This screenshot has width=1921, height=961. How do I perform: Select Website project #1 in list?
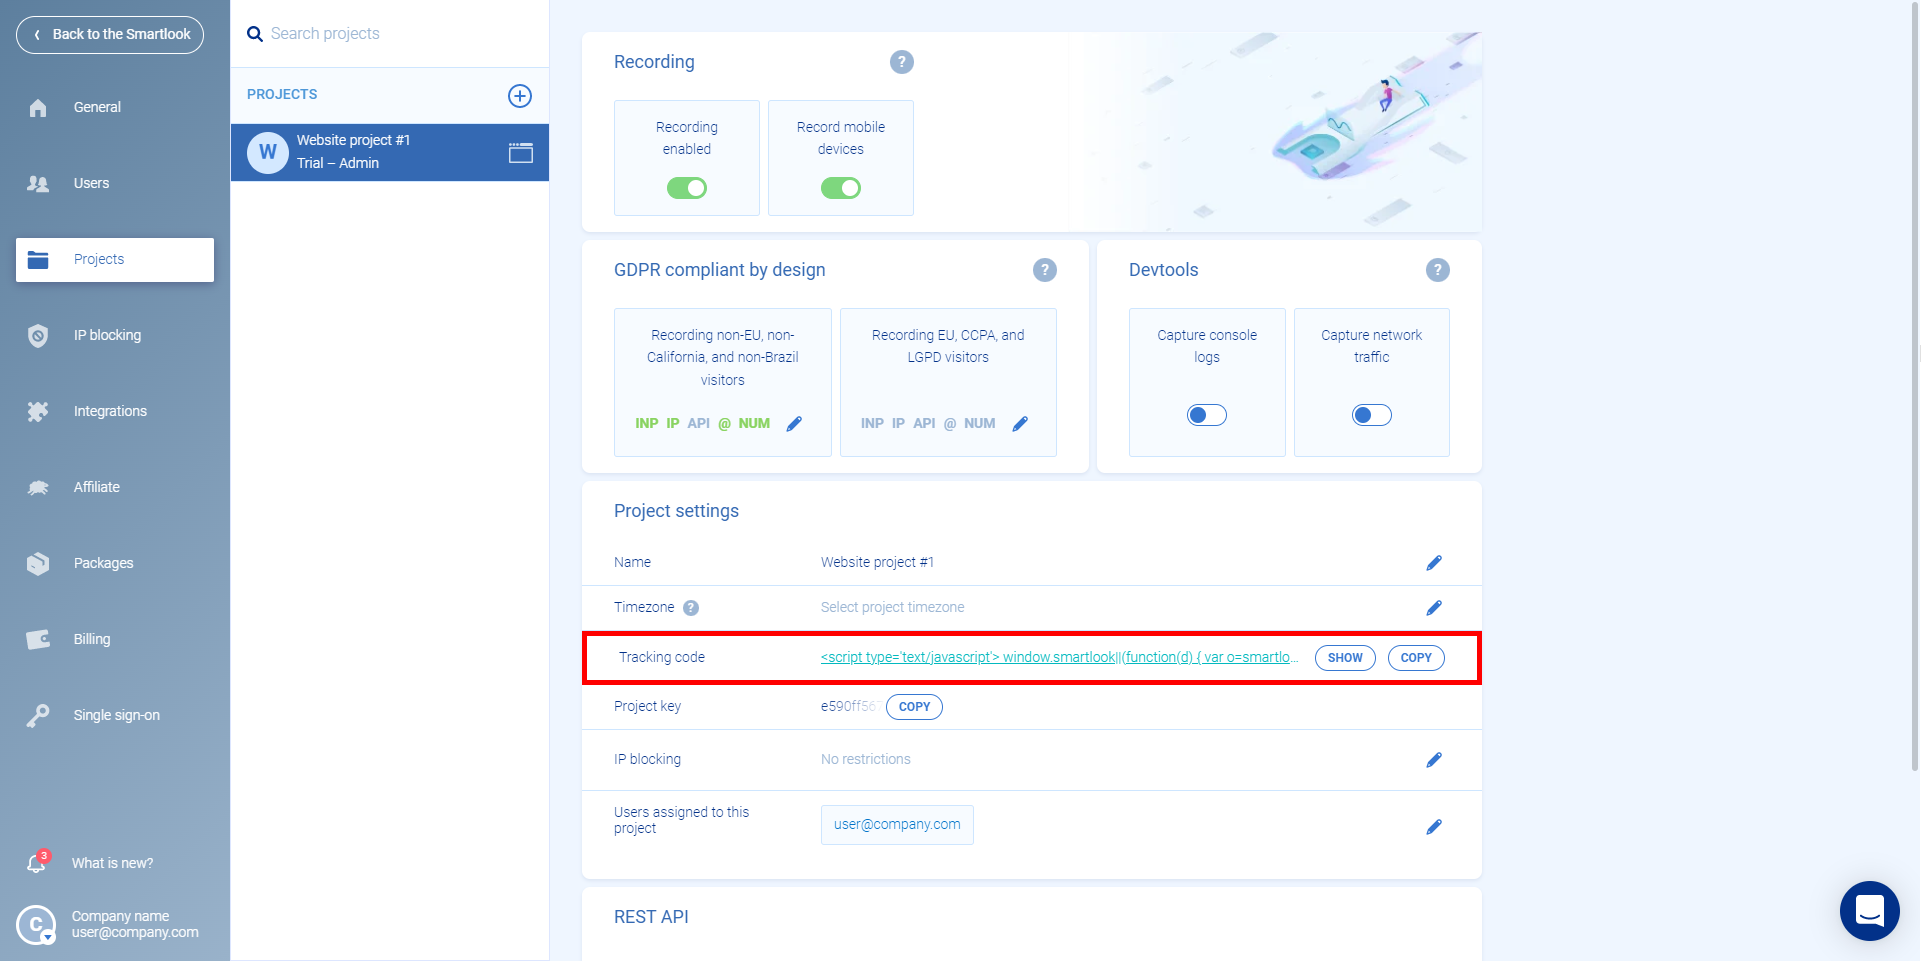[390, 152]
